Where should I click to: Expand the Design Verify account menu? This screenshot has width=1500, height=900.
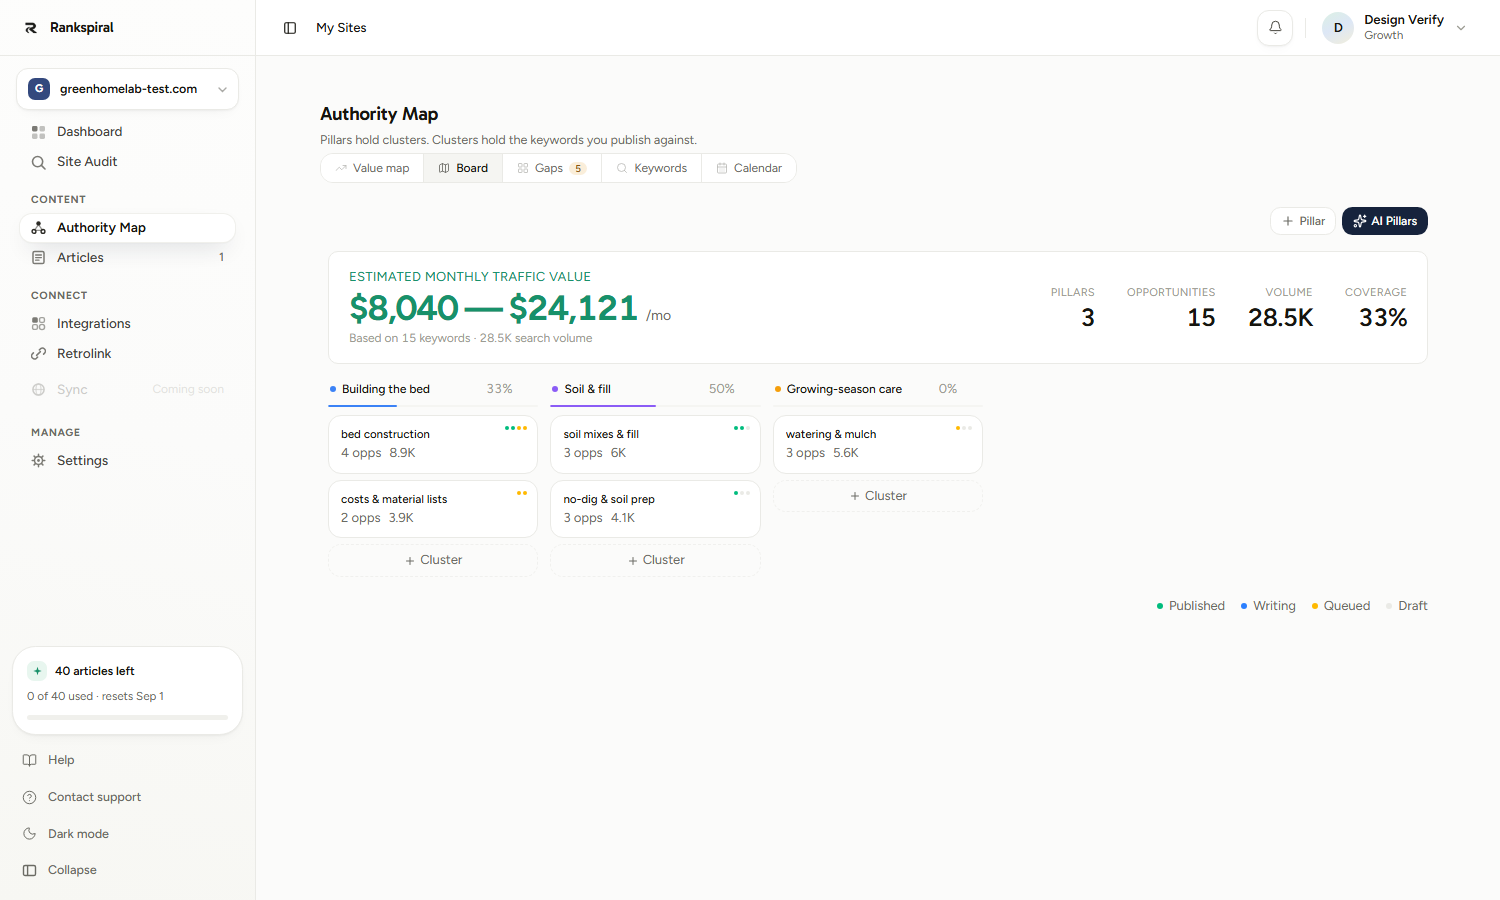[x=1461, y=28]
